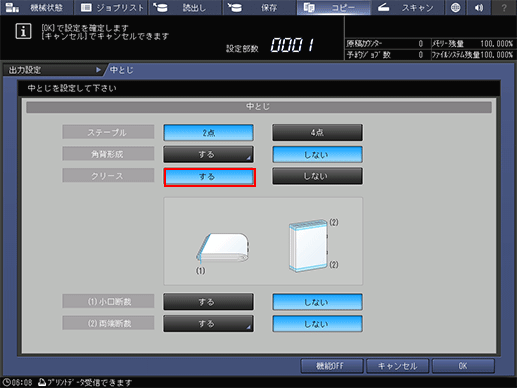The height and width of the screenshot is (388, 517).
Task: Set クリース to しない
Action: click(317, 176)
